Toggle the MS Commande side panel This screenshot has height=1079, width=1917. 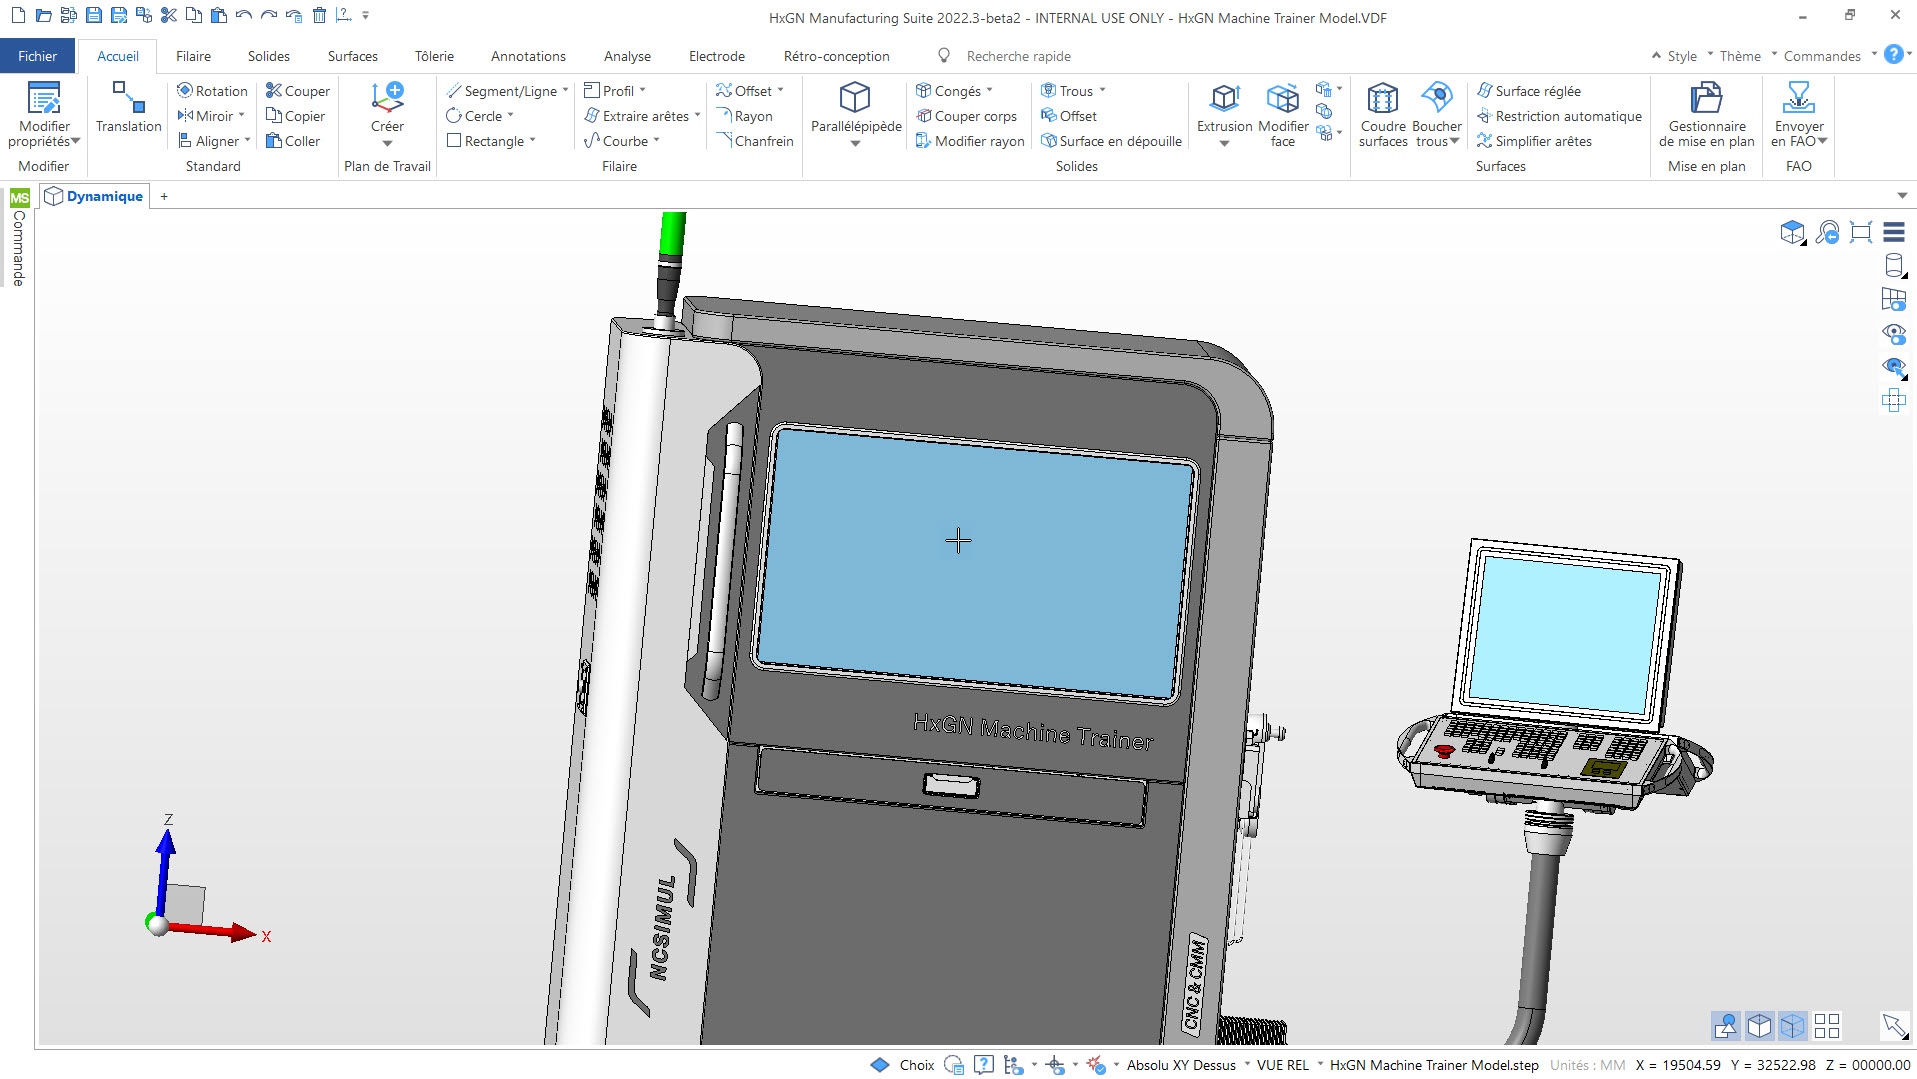pos(19,238)
